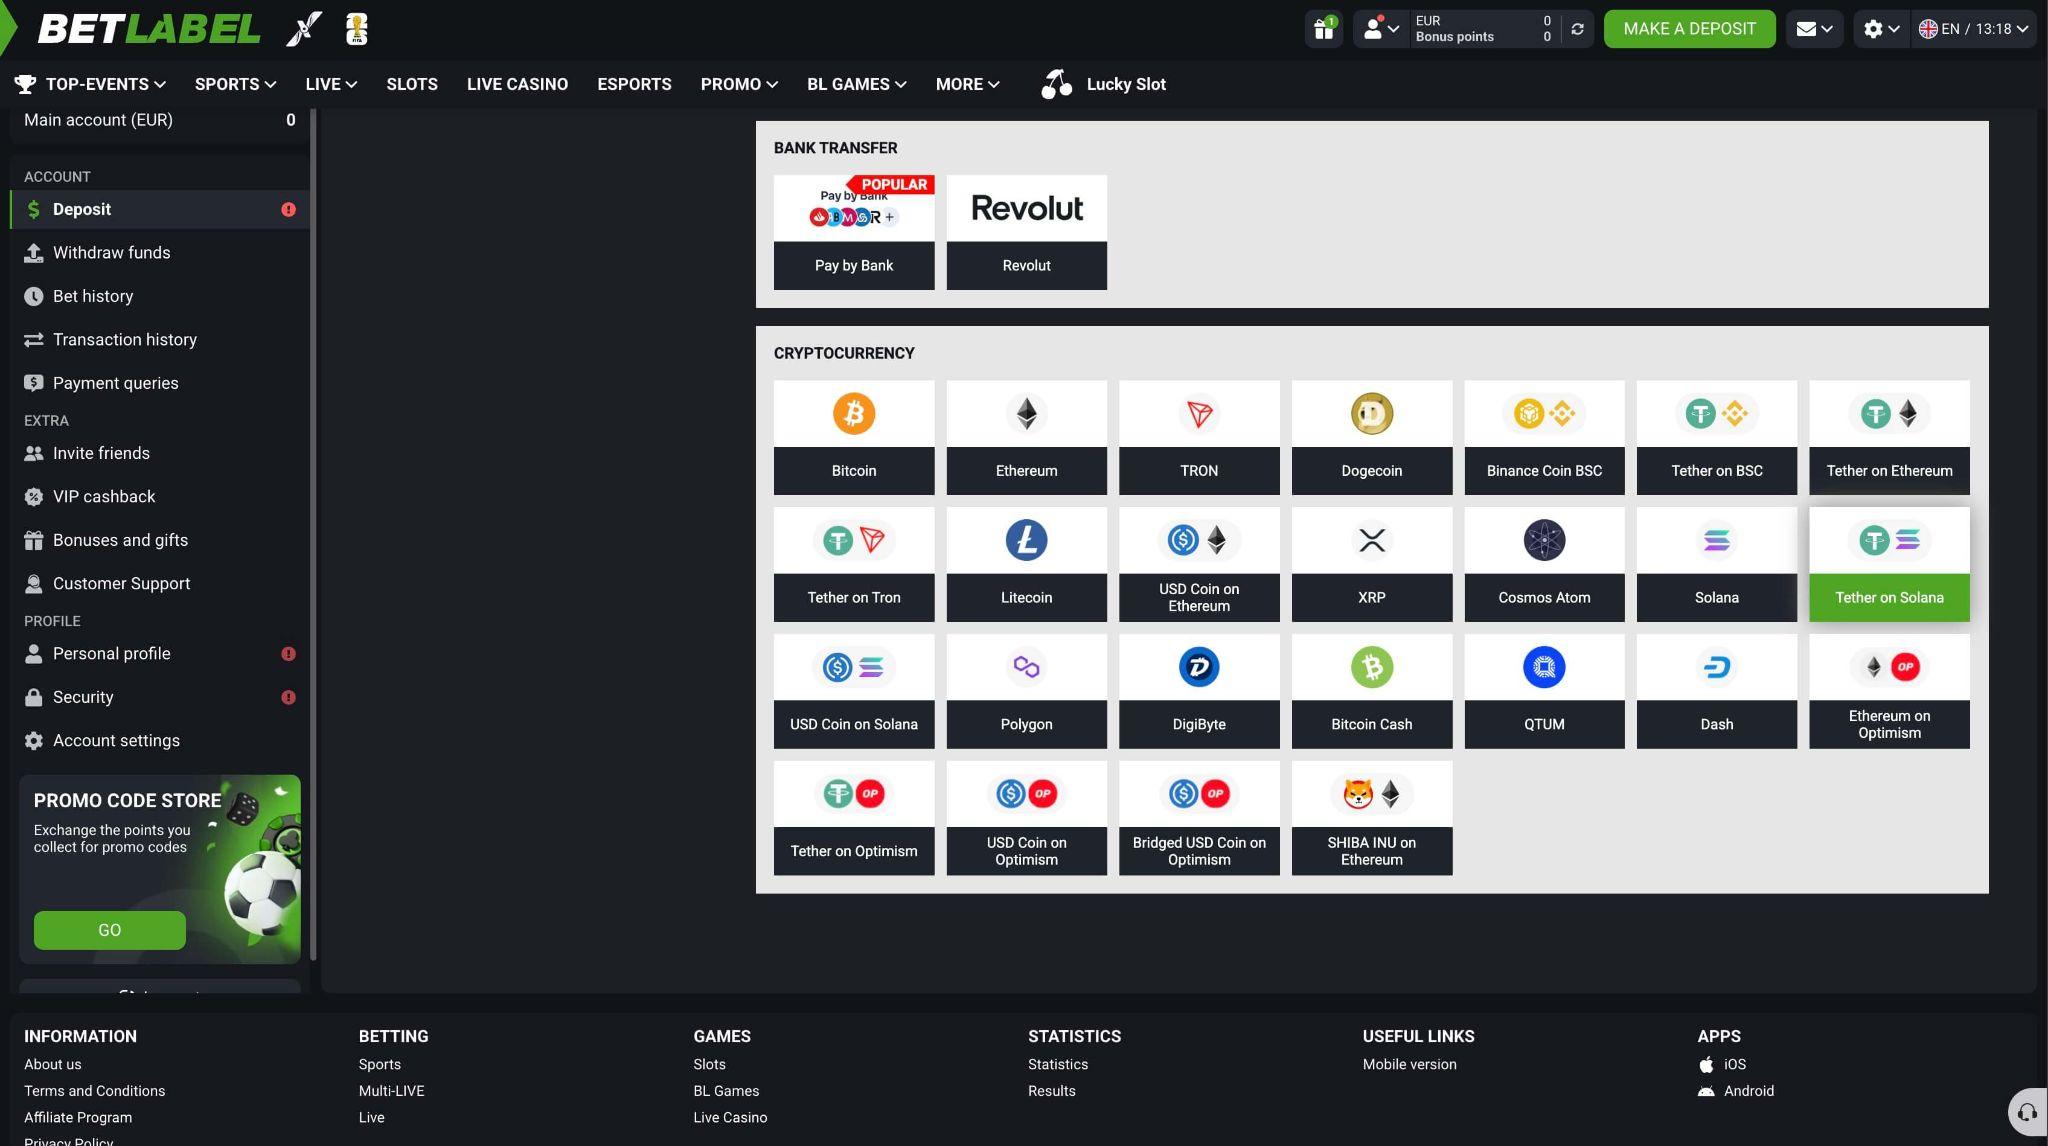2048x1146 pixels.
Task: Expand the TOP-EVENTS menu
Action: (x=90, y=84)
